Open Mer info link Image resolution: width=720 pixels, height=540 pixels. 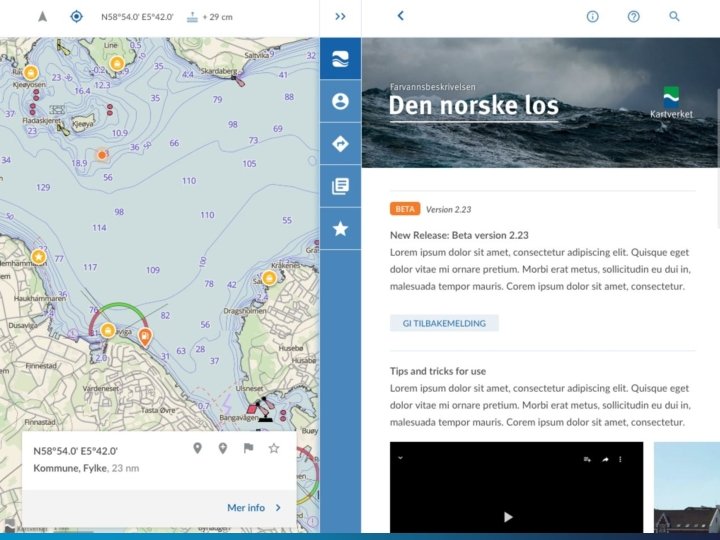[246, 507]
